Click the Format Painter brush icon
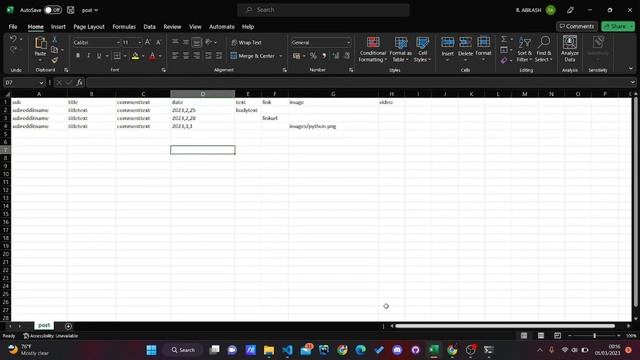Viewport: 640px width, 360px height. [55, 60]
